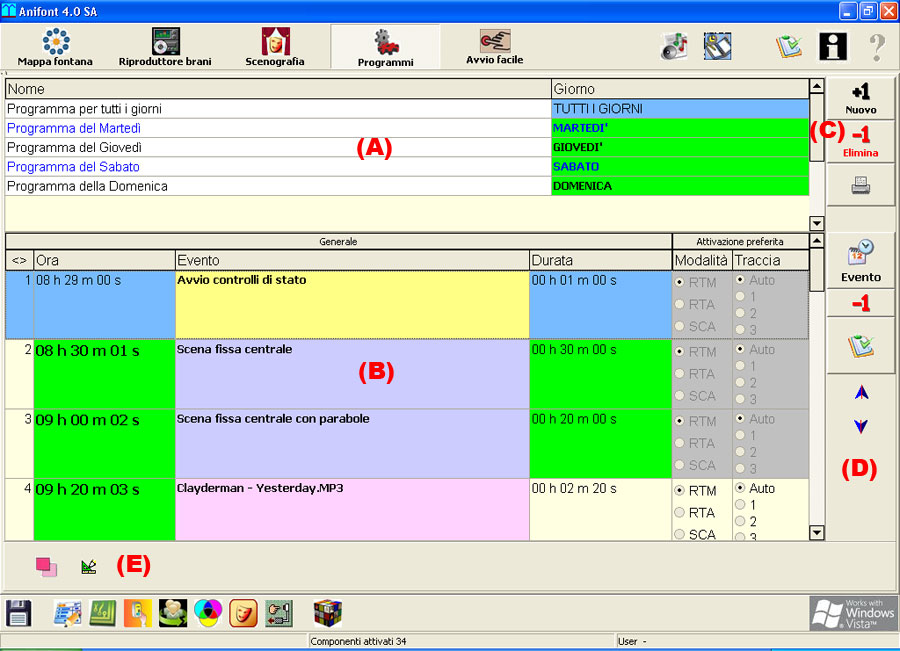Click event Avvio controlli di stato
The width and height of the screenshot is (900, 651).
pyautogui.click(x=352, y=304)
